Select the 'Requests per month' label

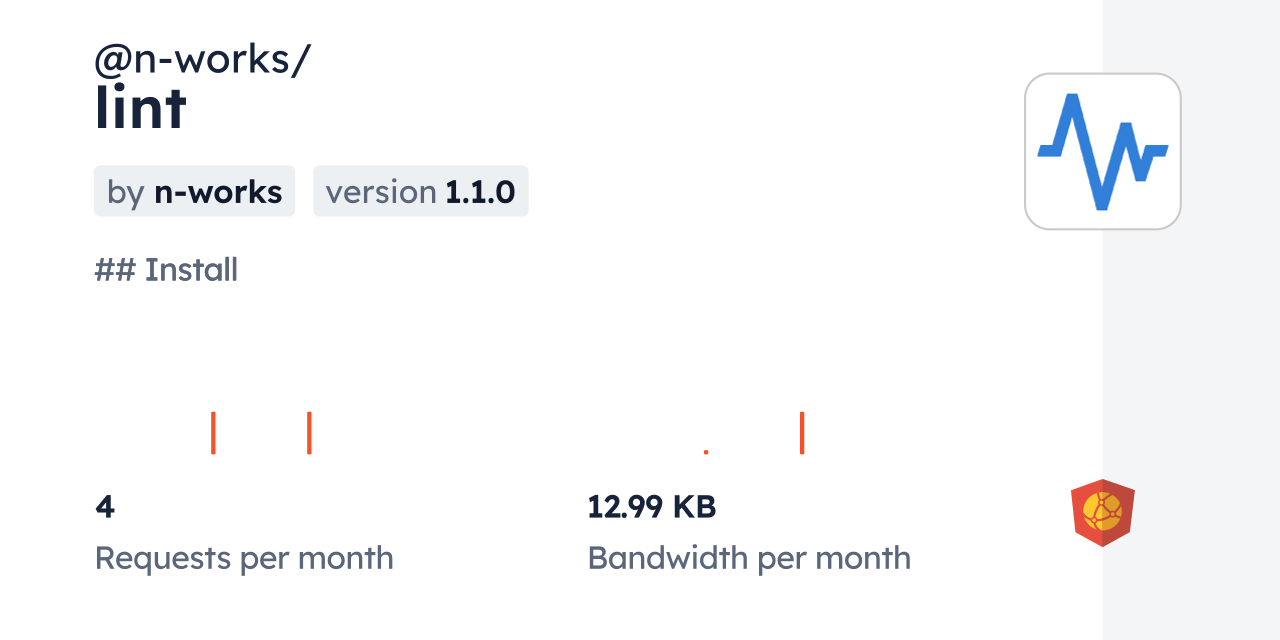pyautogui.click(x=244, y=558)
